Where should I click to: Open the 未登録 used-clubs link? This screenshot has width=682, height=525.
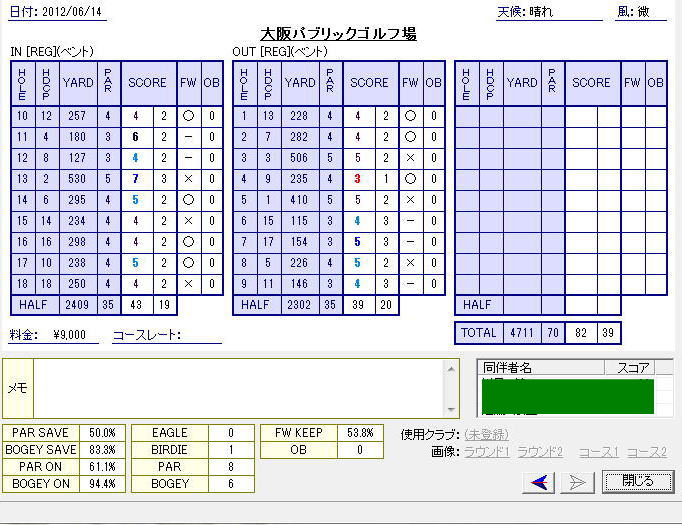[x=486, y=434]
